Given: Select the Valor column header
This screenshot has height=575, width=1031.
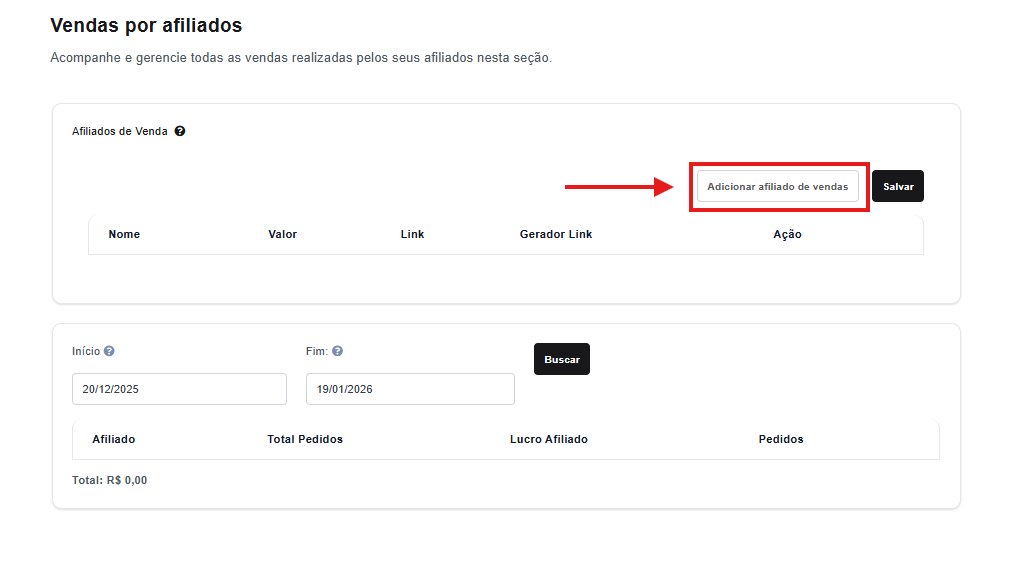Looking at the screenshot, I should [282, 234].
